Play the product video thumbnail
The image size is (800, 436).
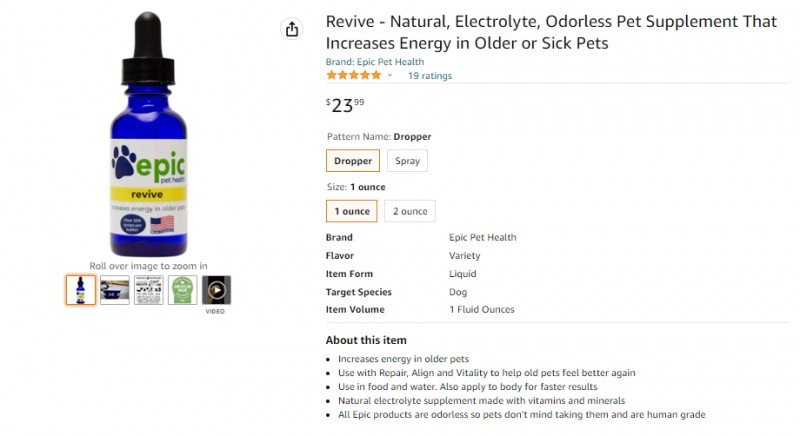pos(216,290)
